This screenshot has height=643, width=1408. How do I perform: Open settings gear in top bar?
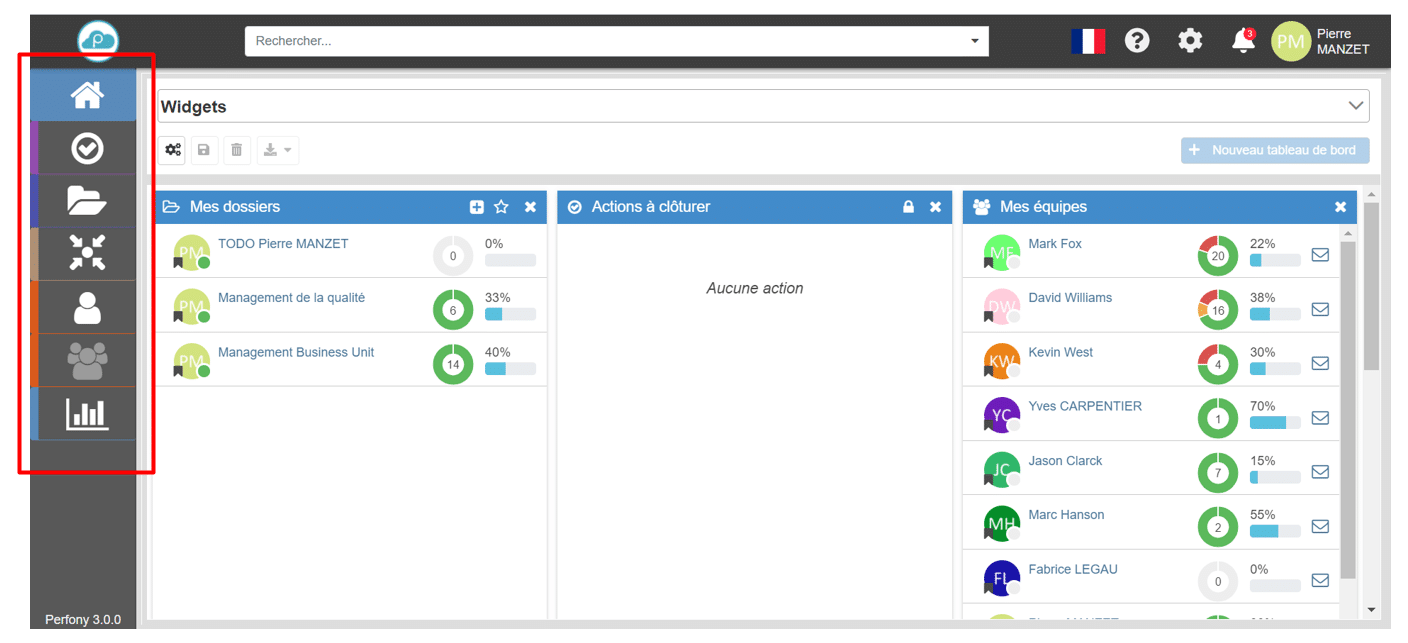click(1190, 41)
